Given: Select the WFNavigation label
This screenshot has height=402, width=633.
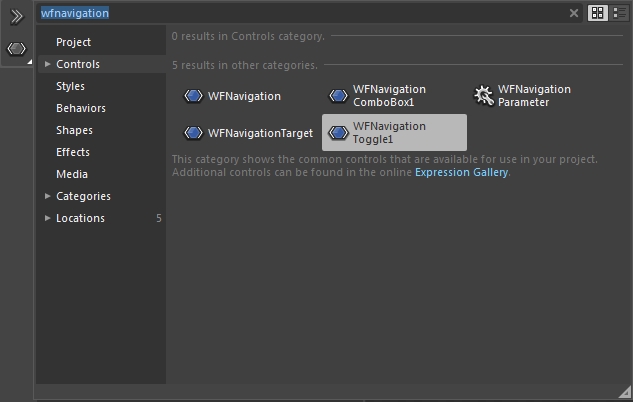Looking at the screenshot, I should pyautogui.click(x=244, y=96).
